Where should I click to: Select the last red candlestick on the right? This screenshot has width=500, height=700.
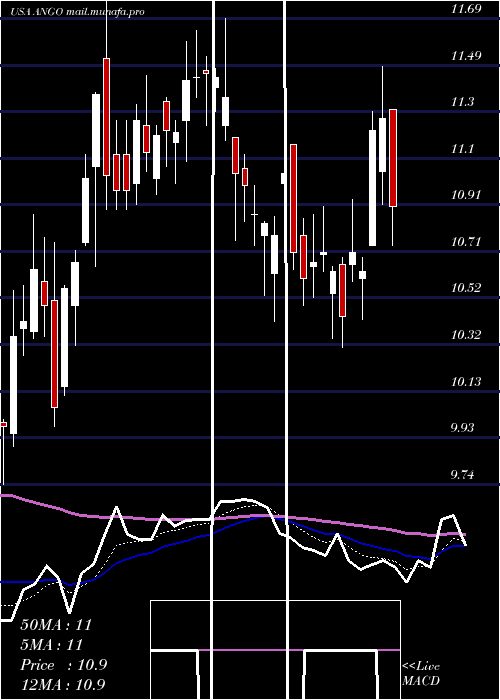(x=393, y=158)
